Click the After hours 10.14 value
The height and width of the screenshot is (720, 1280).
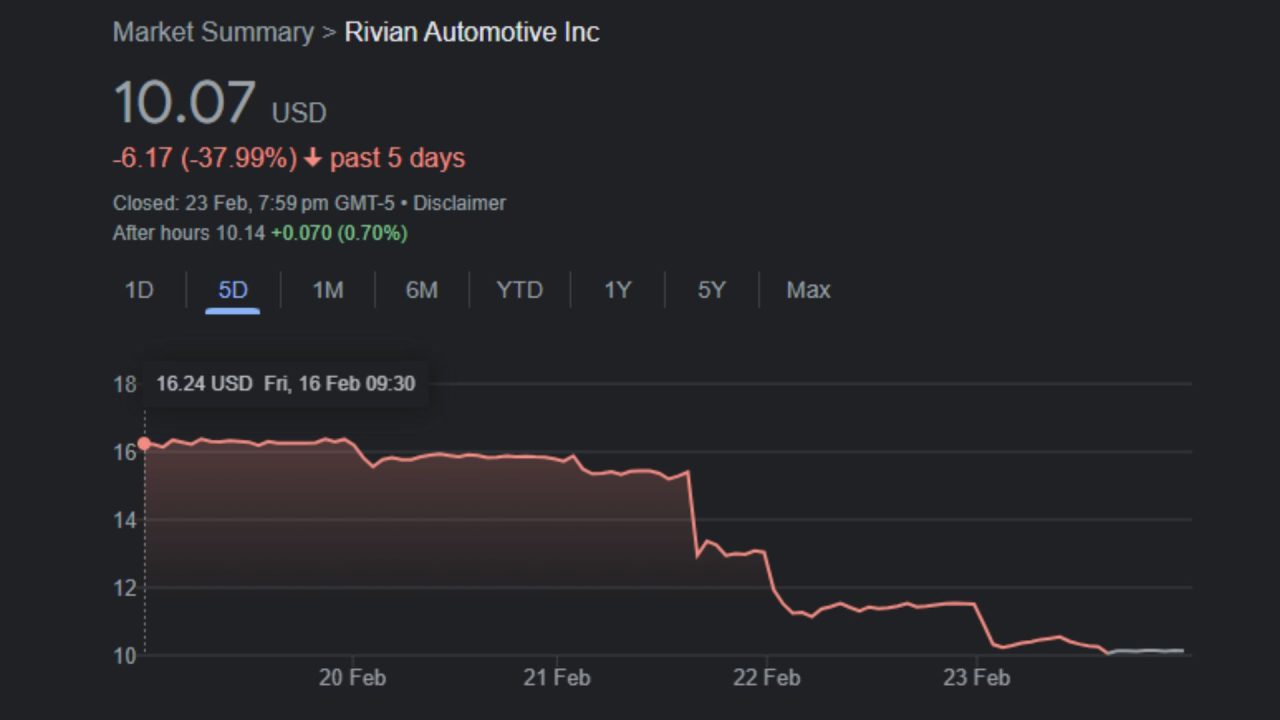tap(189, 233)
